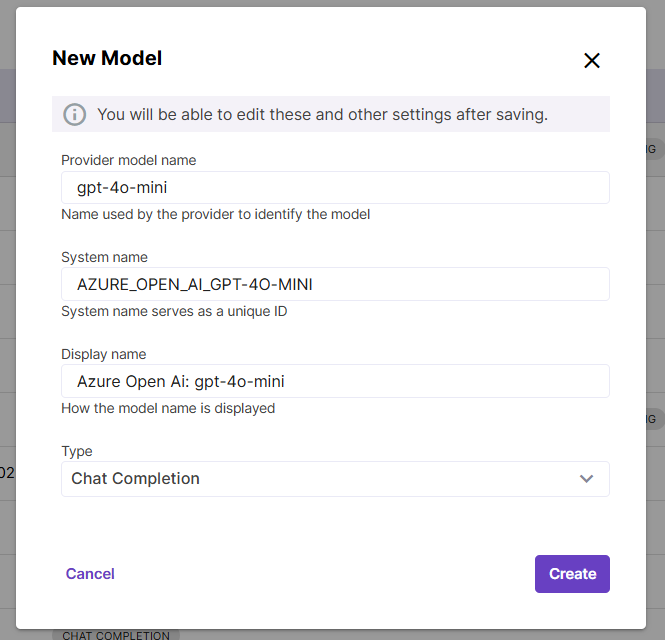Viewport: 665px width, 640px height.
Task: Select the Display name text box
Action: [335, 381]
